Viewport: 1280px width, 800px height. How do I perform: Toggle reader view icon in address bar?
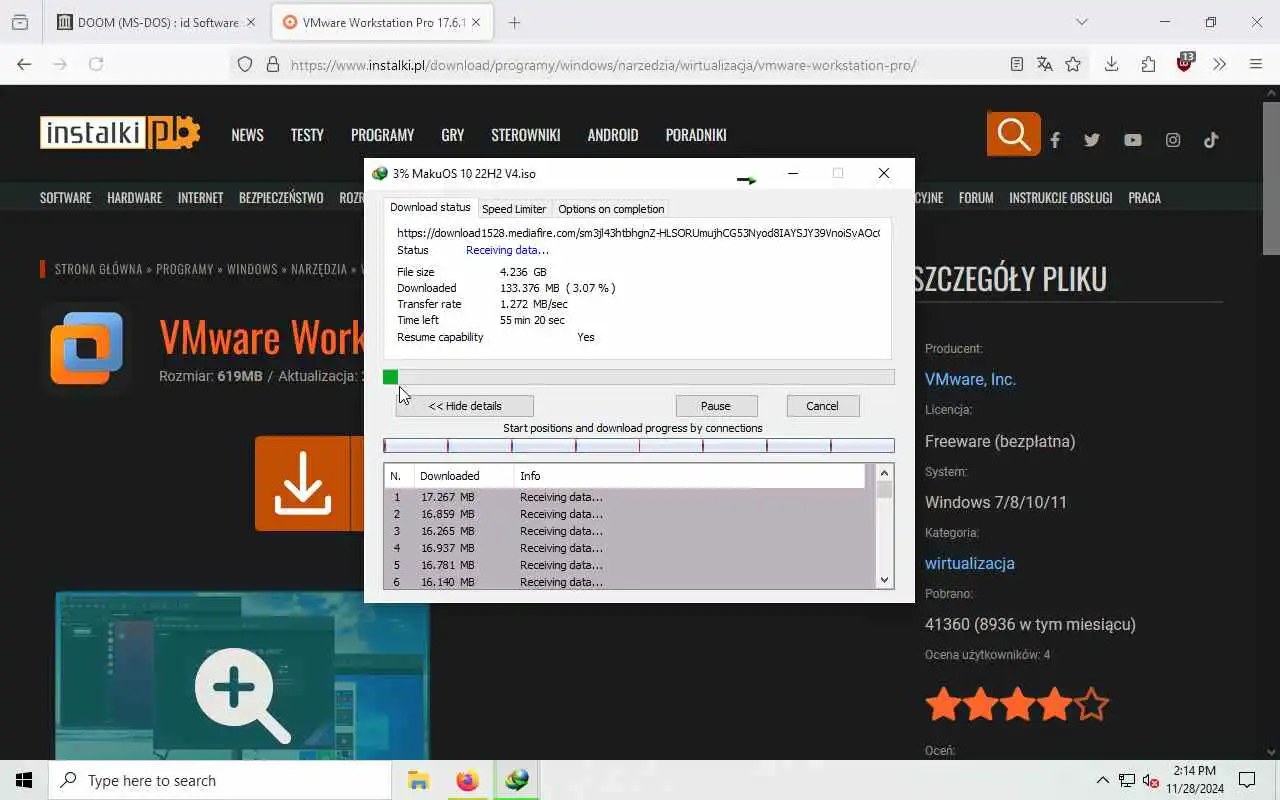[x=1017, y=64]
